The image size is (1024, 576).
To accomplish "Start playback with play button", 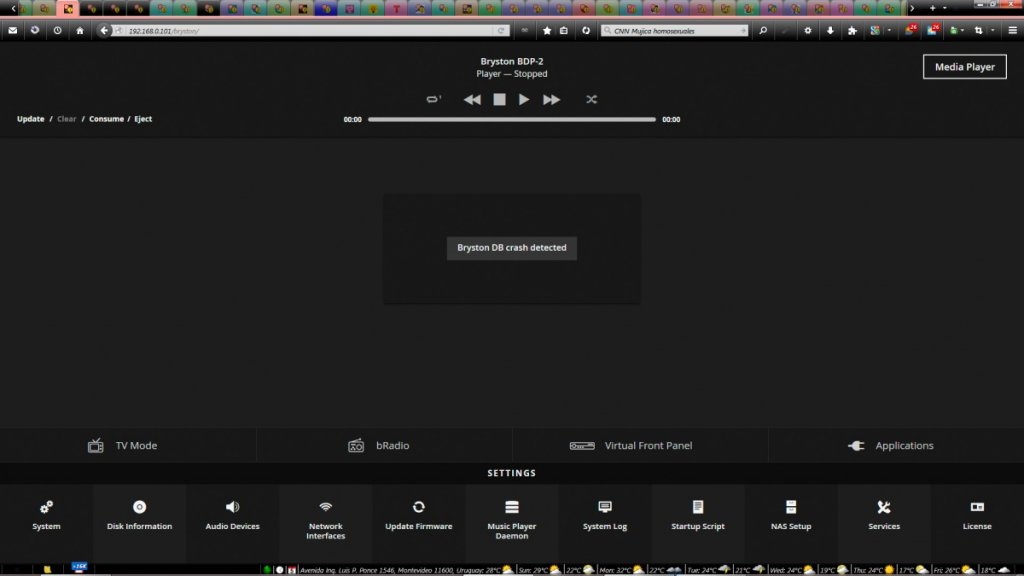I will [524, 99].
